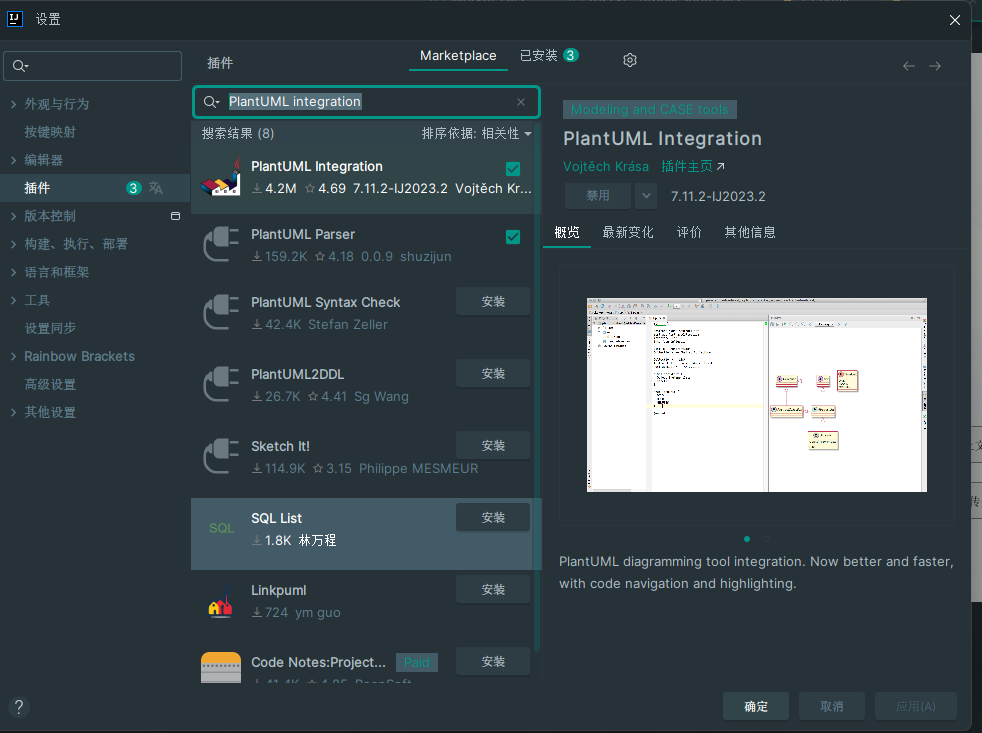The height and width of the screenshot is (733, 982).
Task: Click the PlantUML Syntax Check plug icon
Action: coord(220,313)
